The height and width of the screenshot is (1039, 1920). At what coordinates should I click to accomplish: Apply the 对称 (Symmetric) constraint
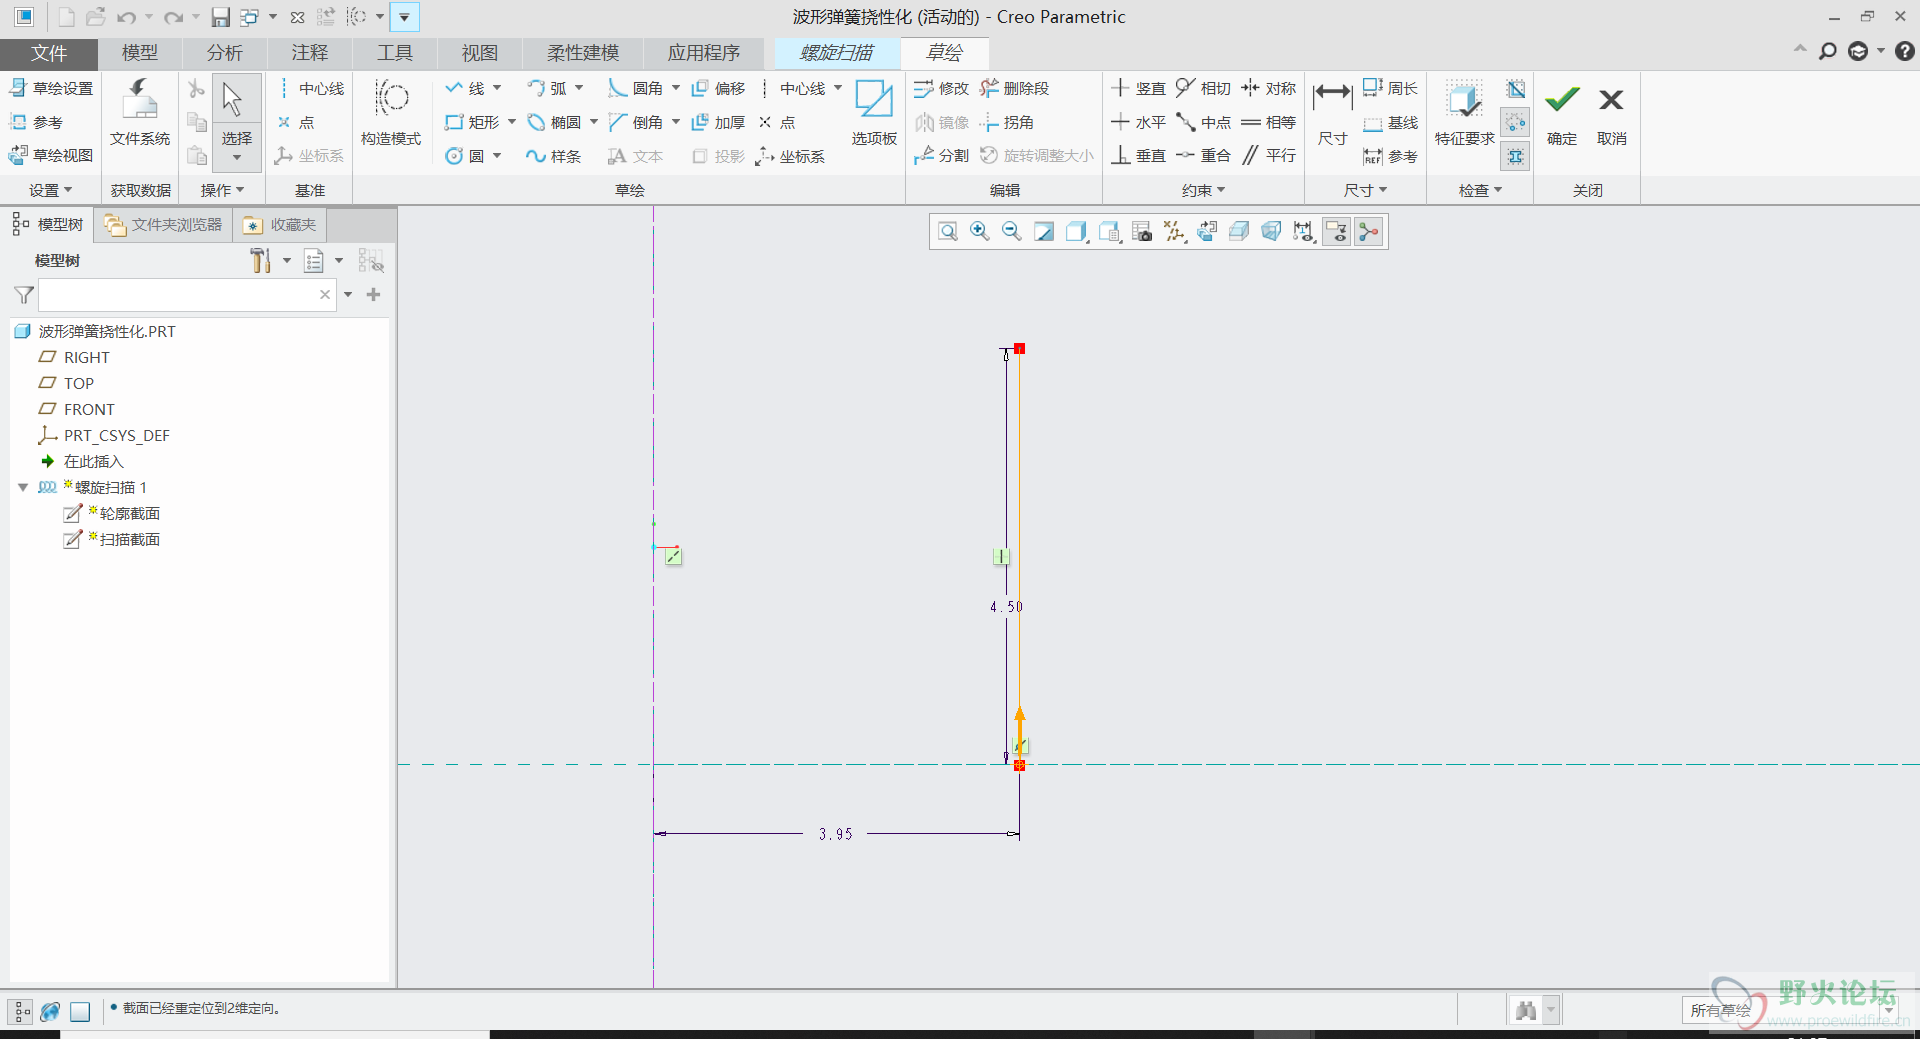coord(1268,88)
